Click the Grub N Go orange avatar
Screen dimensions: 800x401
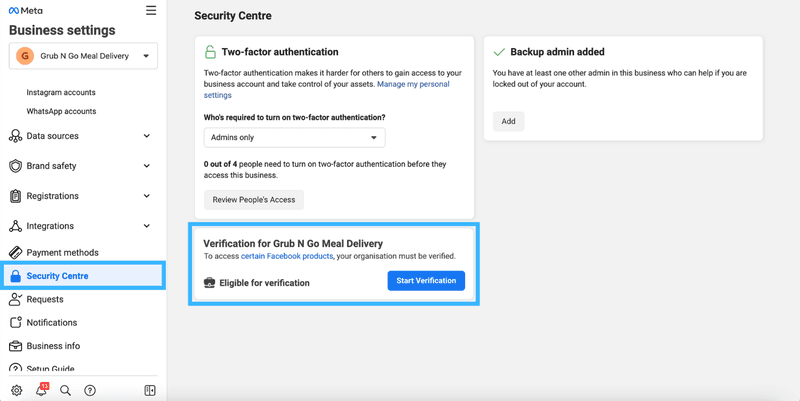pyautogui.click(x=25, y=56)
